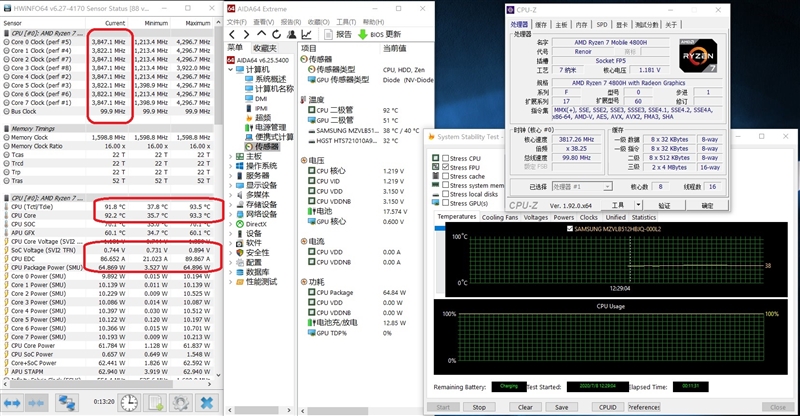Click the AIDA64 up-level arrow icon

pos(261,34)
